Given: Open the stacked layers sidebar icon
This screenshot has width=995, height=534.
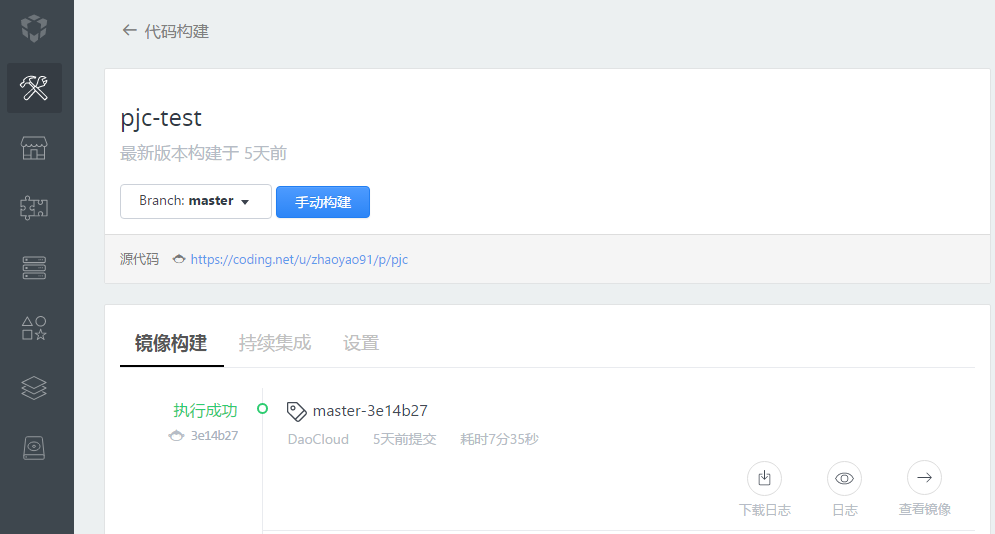Looking at the screenshot, I should tap(34, 388).
